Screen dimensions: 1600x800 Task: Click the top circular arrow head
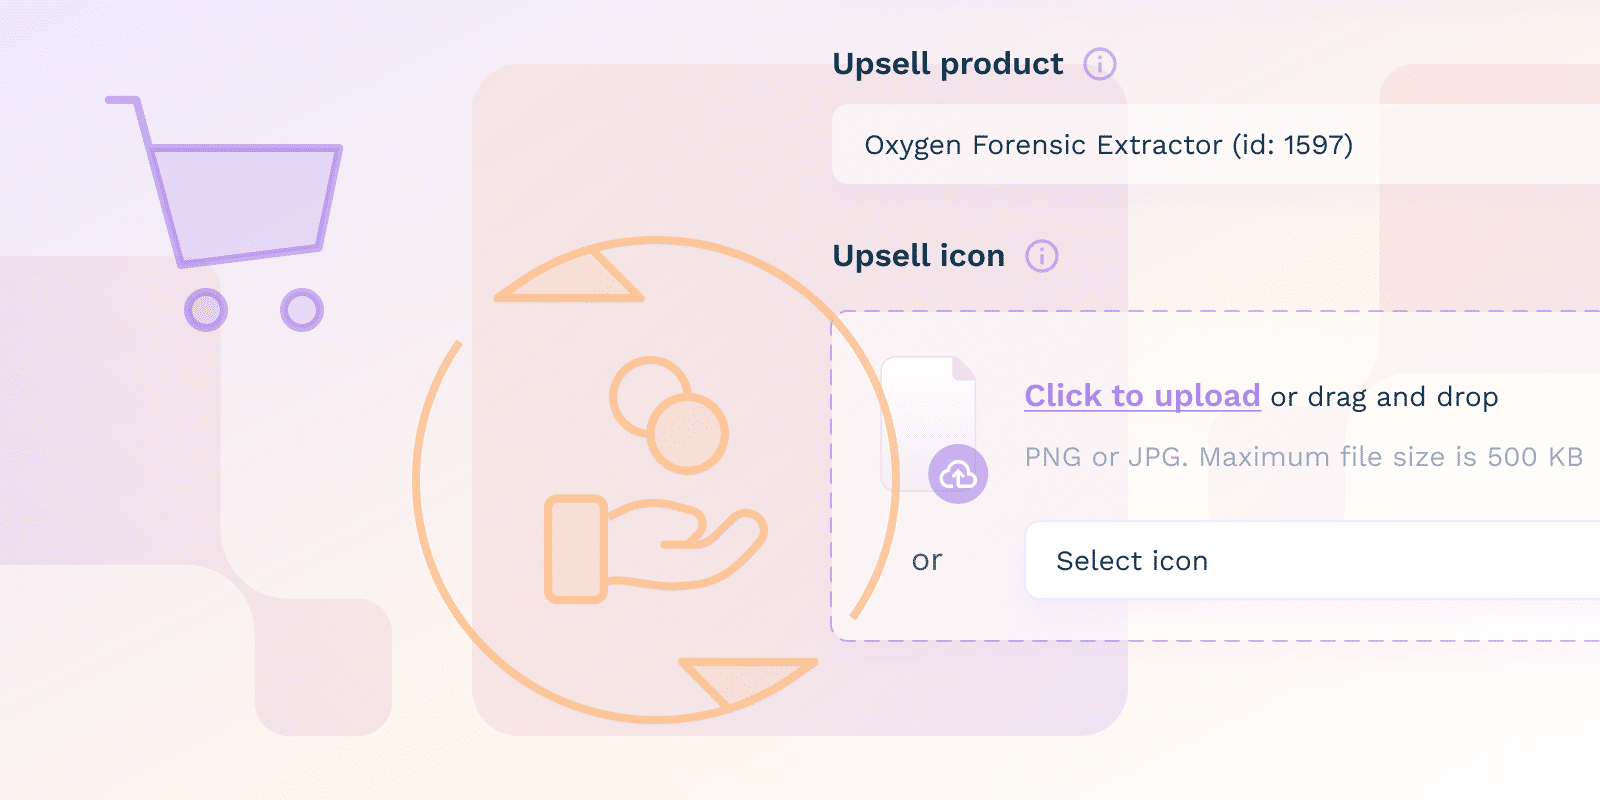[x=570, y=275]
